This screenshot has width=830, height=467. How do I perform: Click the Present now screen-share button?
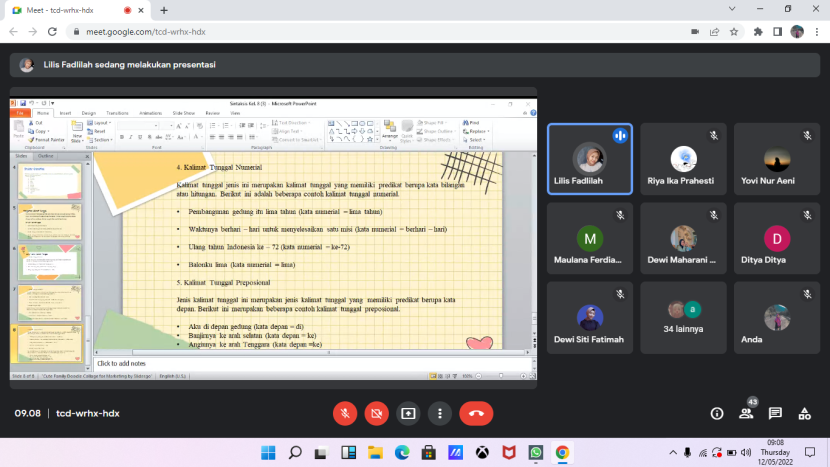pyautogui.click(x=408, y=413)
